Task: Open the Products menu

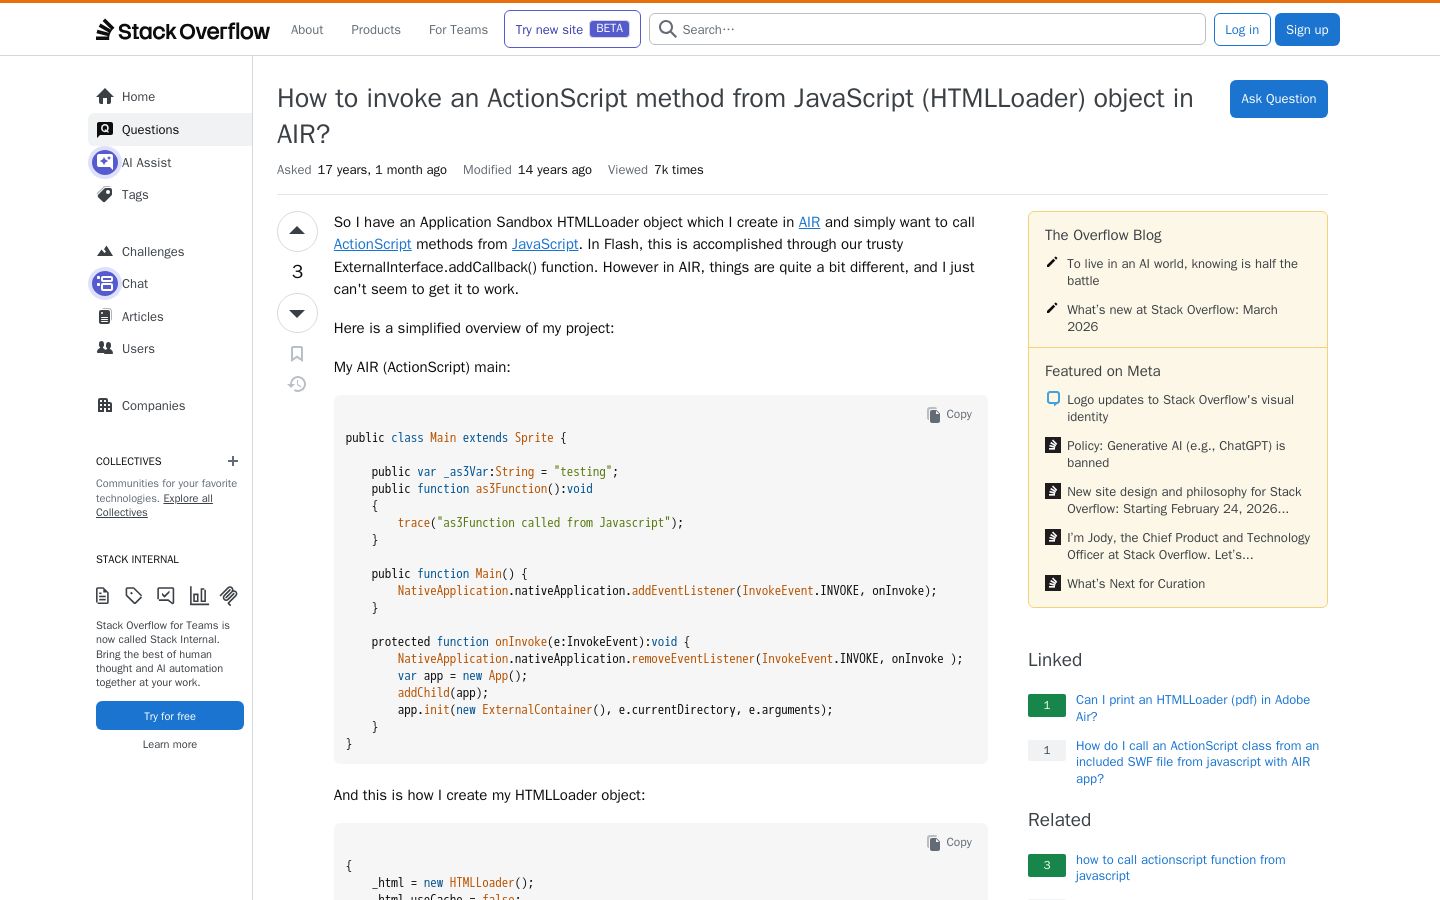Action: tap(376, 30)
